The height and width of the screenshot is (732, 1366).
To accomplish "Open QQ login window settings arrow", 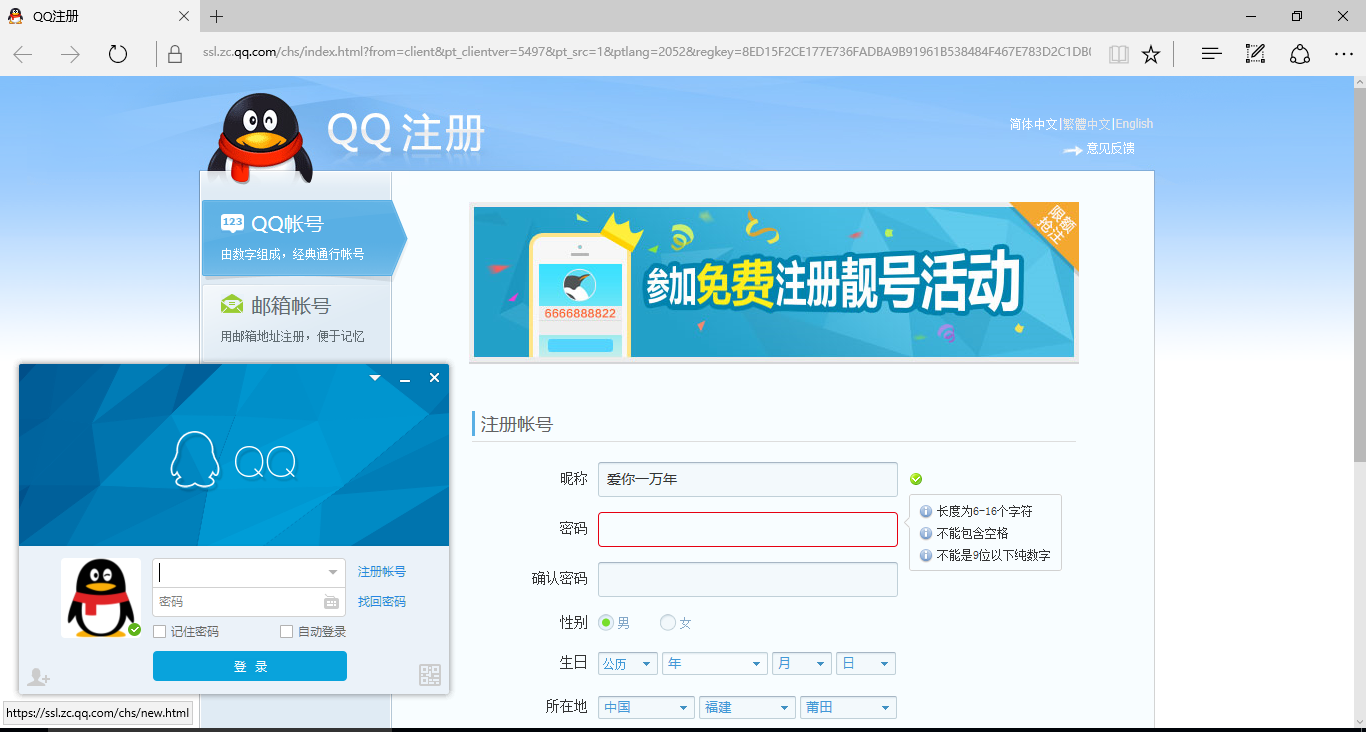I will 375,378.
